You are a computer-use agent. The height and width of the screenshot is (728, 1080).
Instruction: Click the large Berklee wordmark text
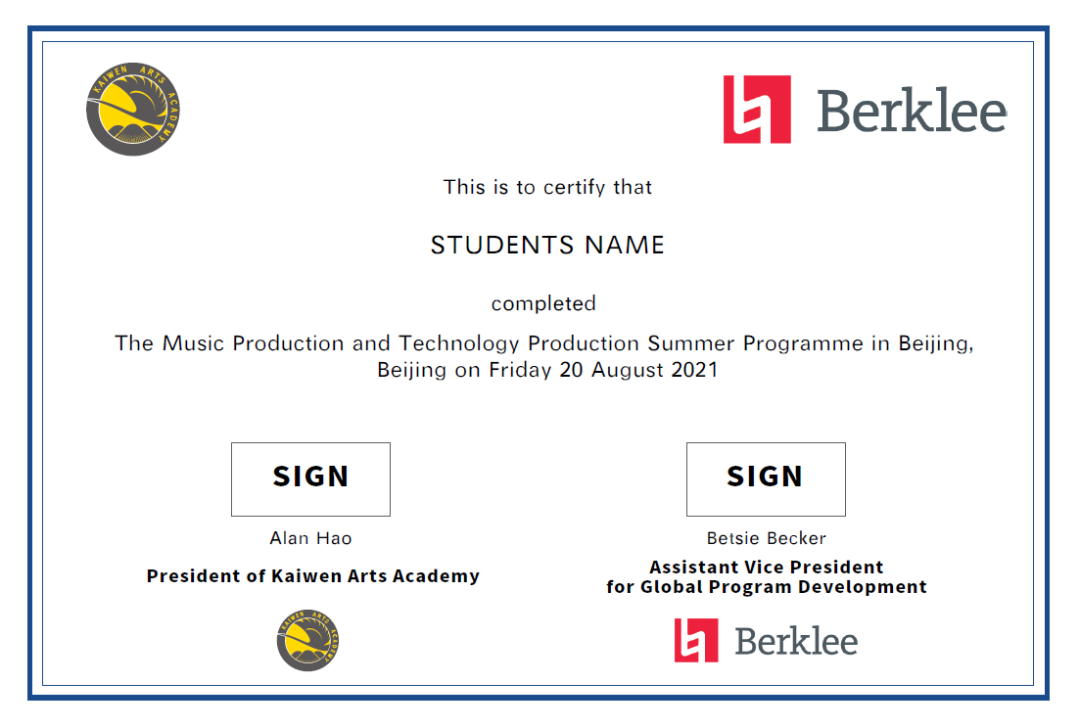(x=912, y=110)
